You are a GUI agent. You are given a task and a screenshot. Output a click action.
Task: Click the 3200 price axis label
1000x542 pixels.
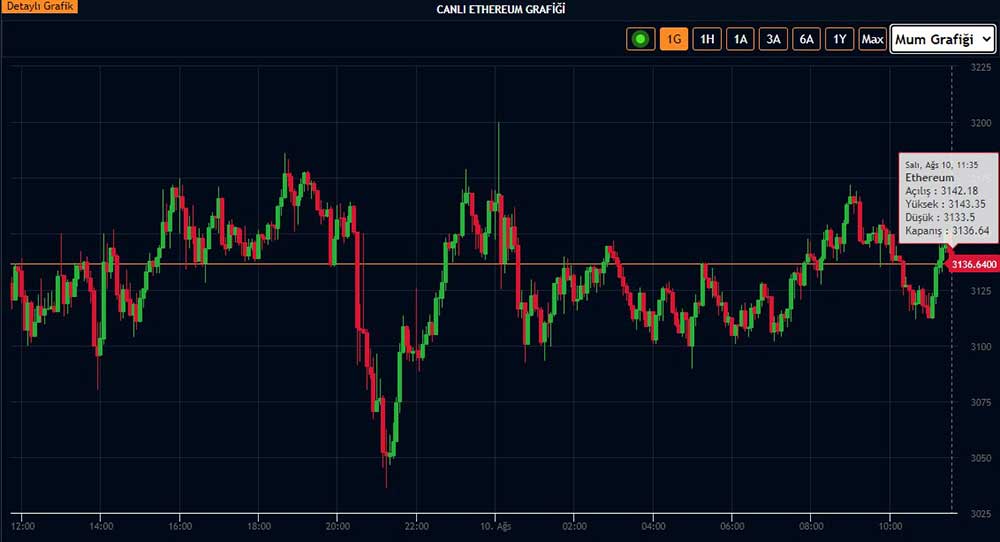point(981,123)
